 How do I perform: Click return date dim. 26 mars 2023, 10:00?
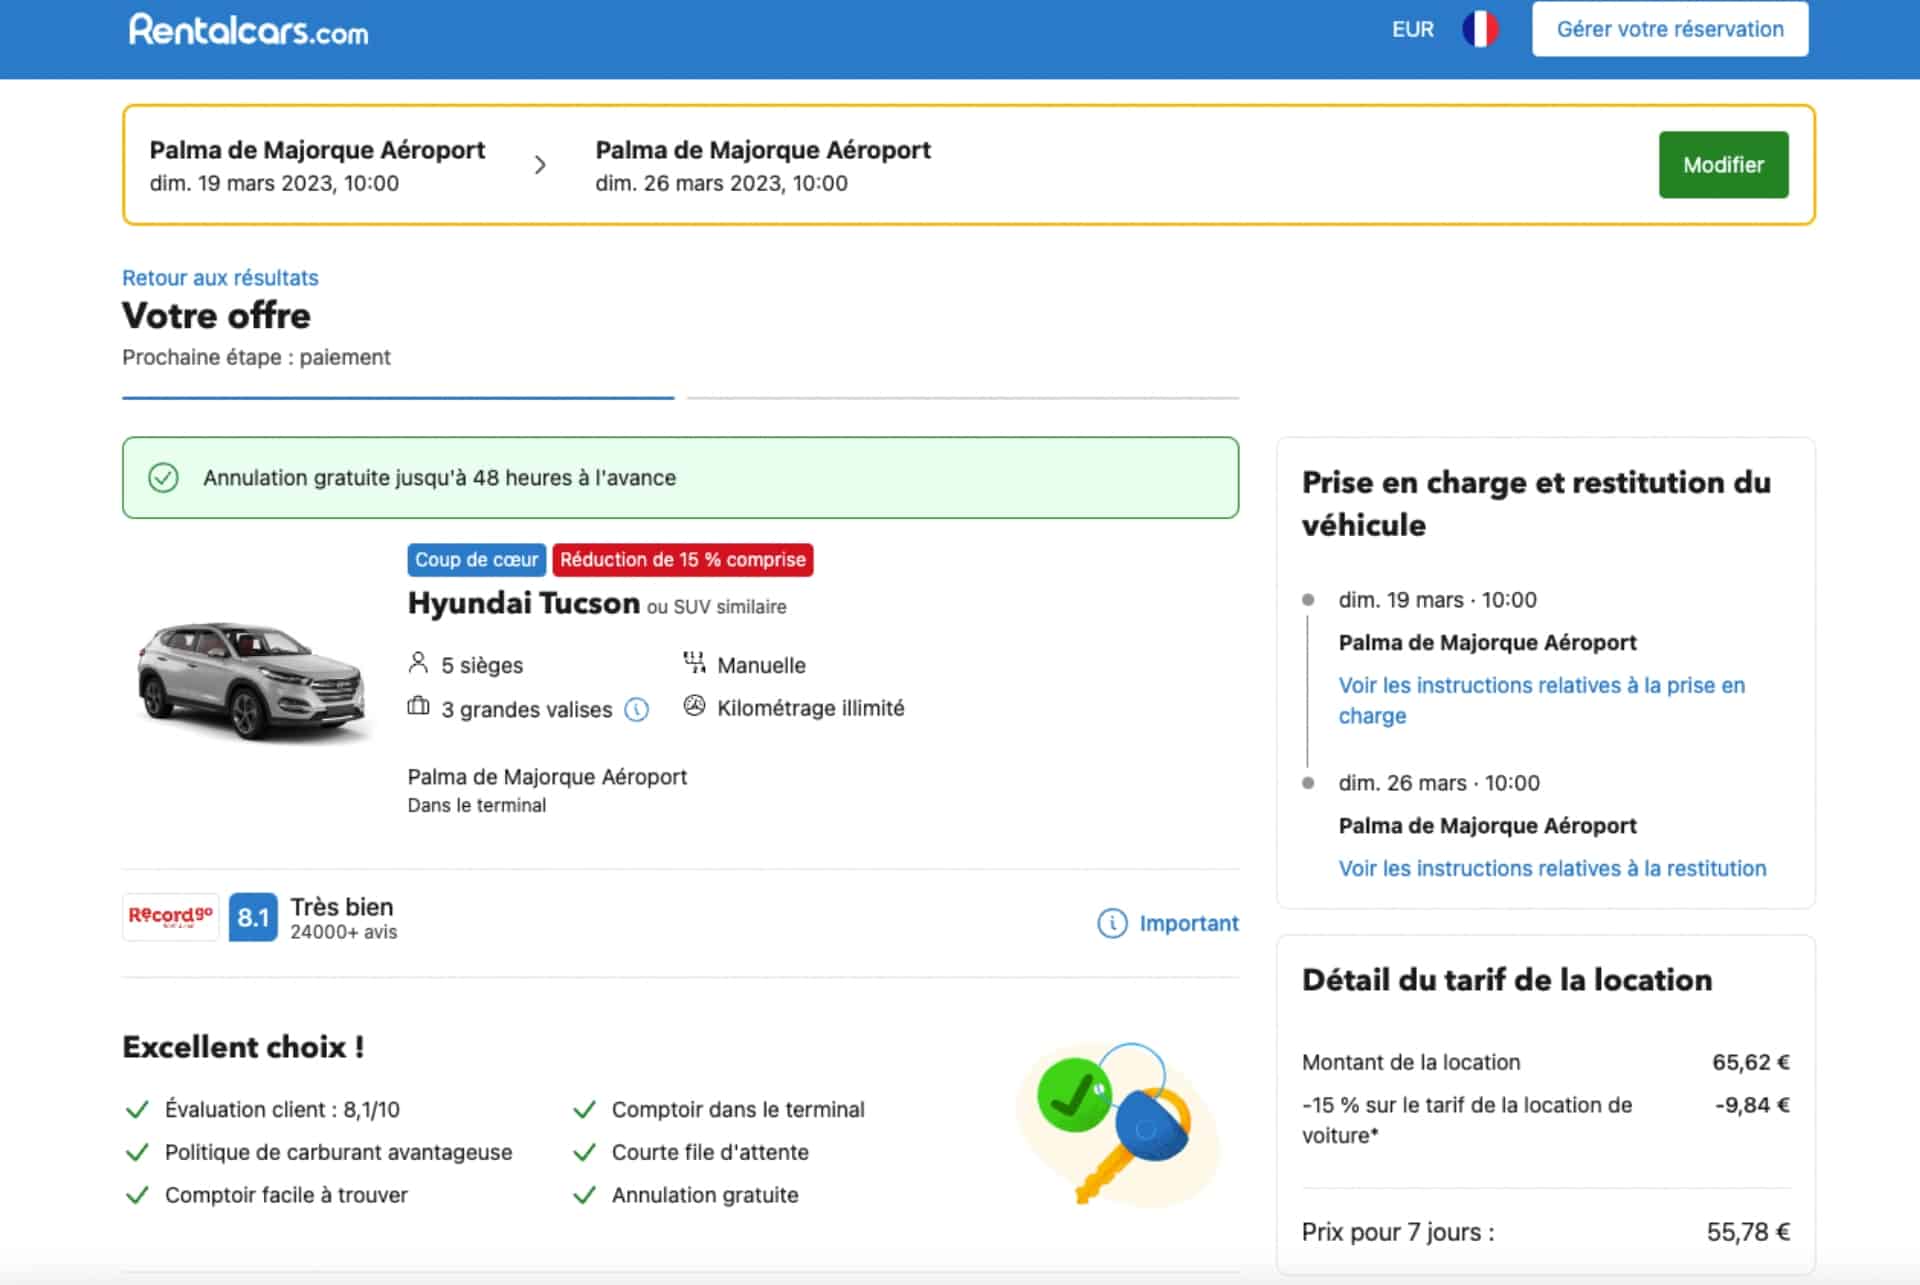[721, 183]
